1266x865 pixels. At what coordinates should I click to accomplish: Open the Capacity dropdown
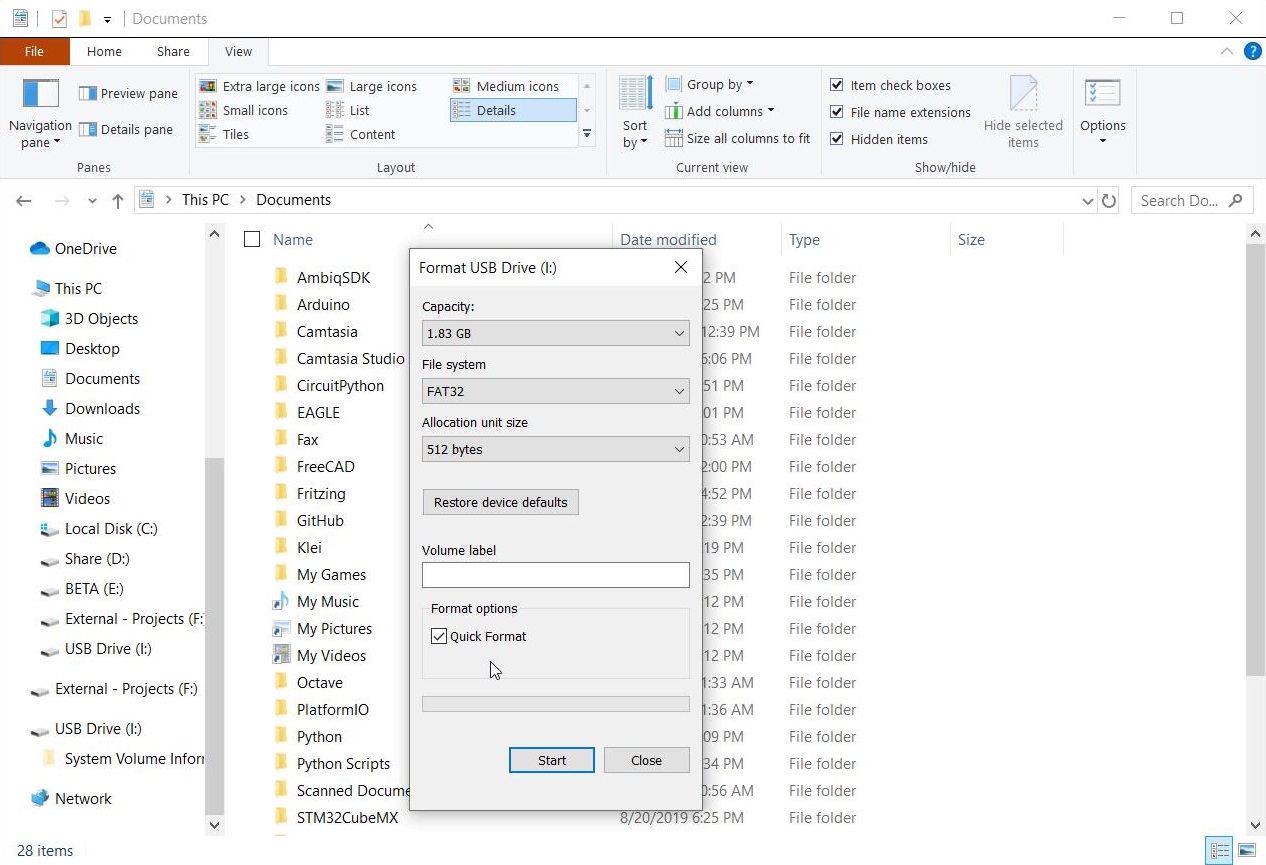555,334
